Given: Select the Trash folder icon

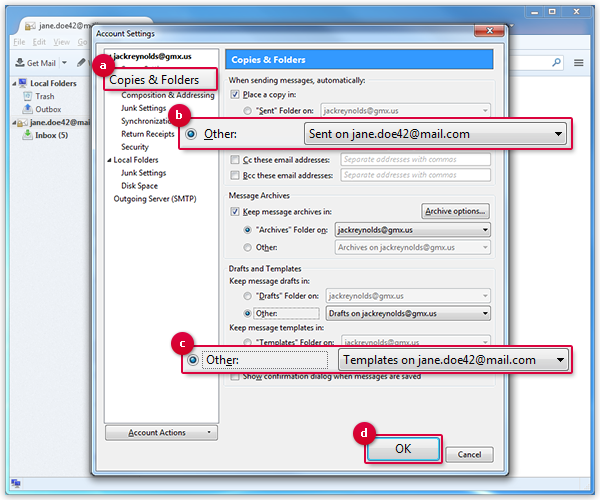Looking at the screenshot, I should point(28,97).
